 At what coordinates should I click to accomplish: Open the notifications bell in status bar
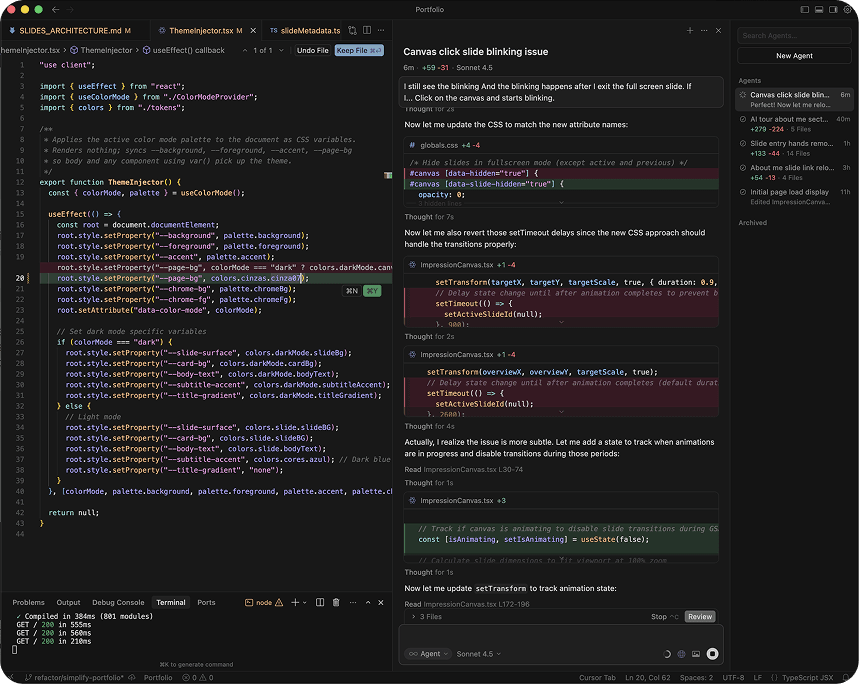pyautogui.click(x=847, y=677)
